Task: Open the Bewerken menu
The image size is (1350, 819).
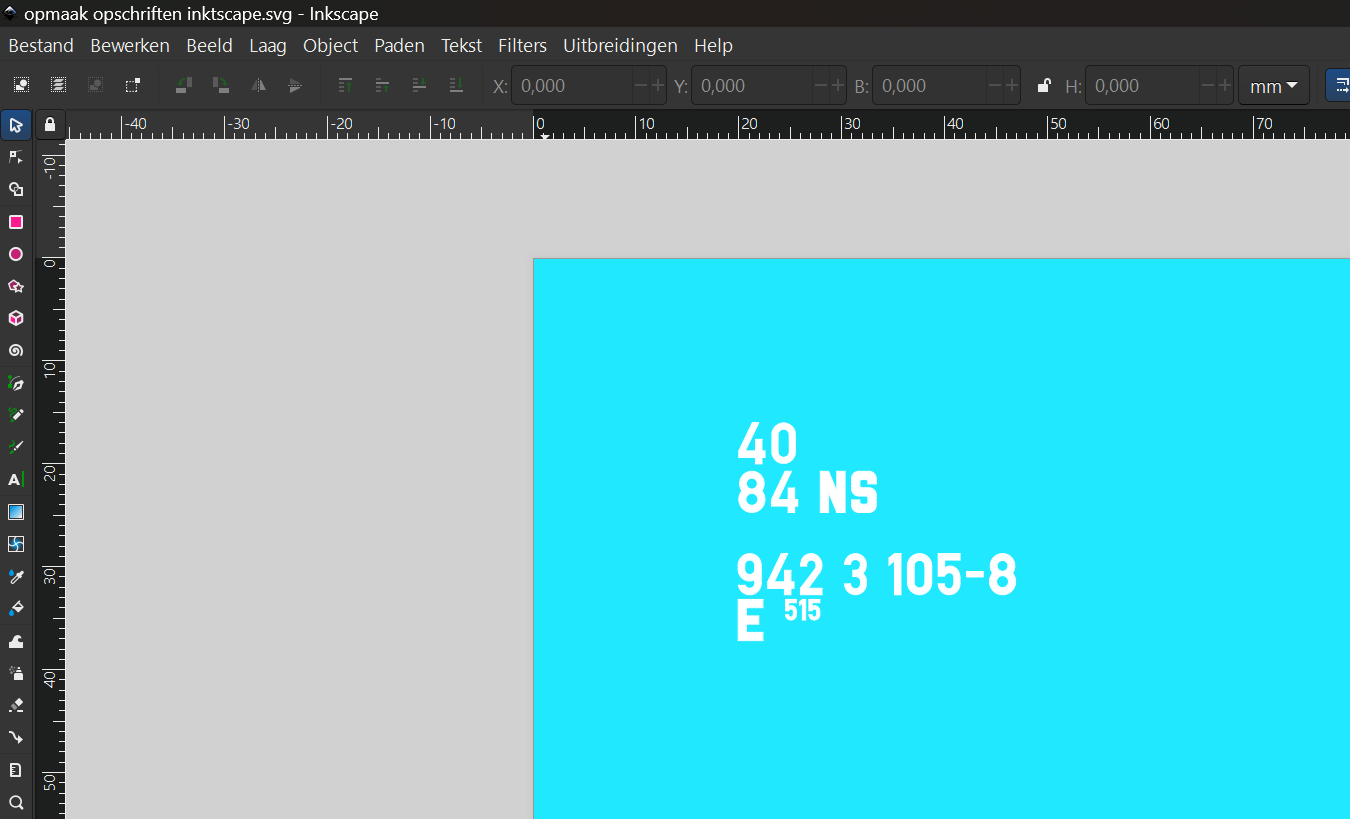Action: coord(130,45)
